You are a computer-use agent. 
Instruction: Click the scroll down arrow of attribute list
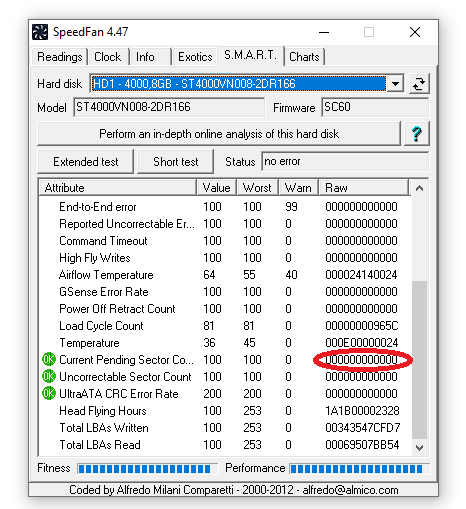pyautogui.click(x=419, y=447)
